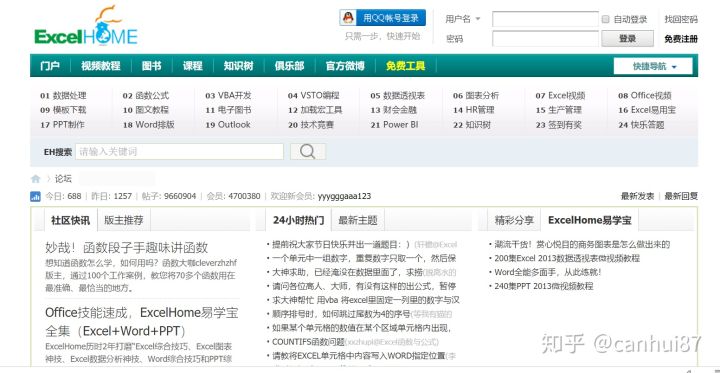This screenshot has width=720, height=373.
Task: Switch to the 版主推荐 tab
Action: (124, 220)
